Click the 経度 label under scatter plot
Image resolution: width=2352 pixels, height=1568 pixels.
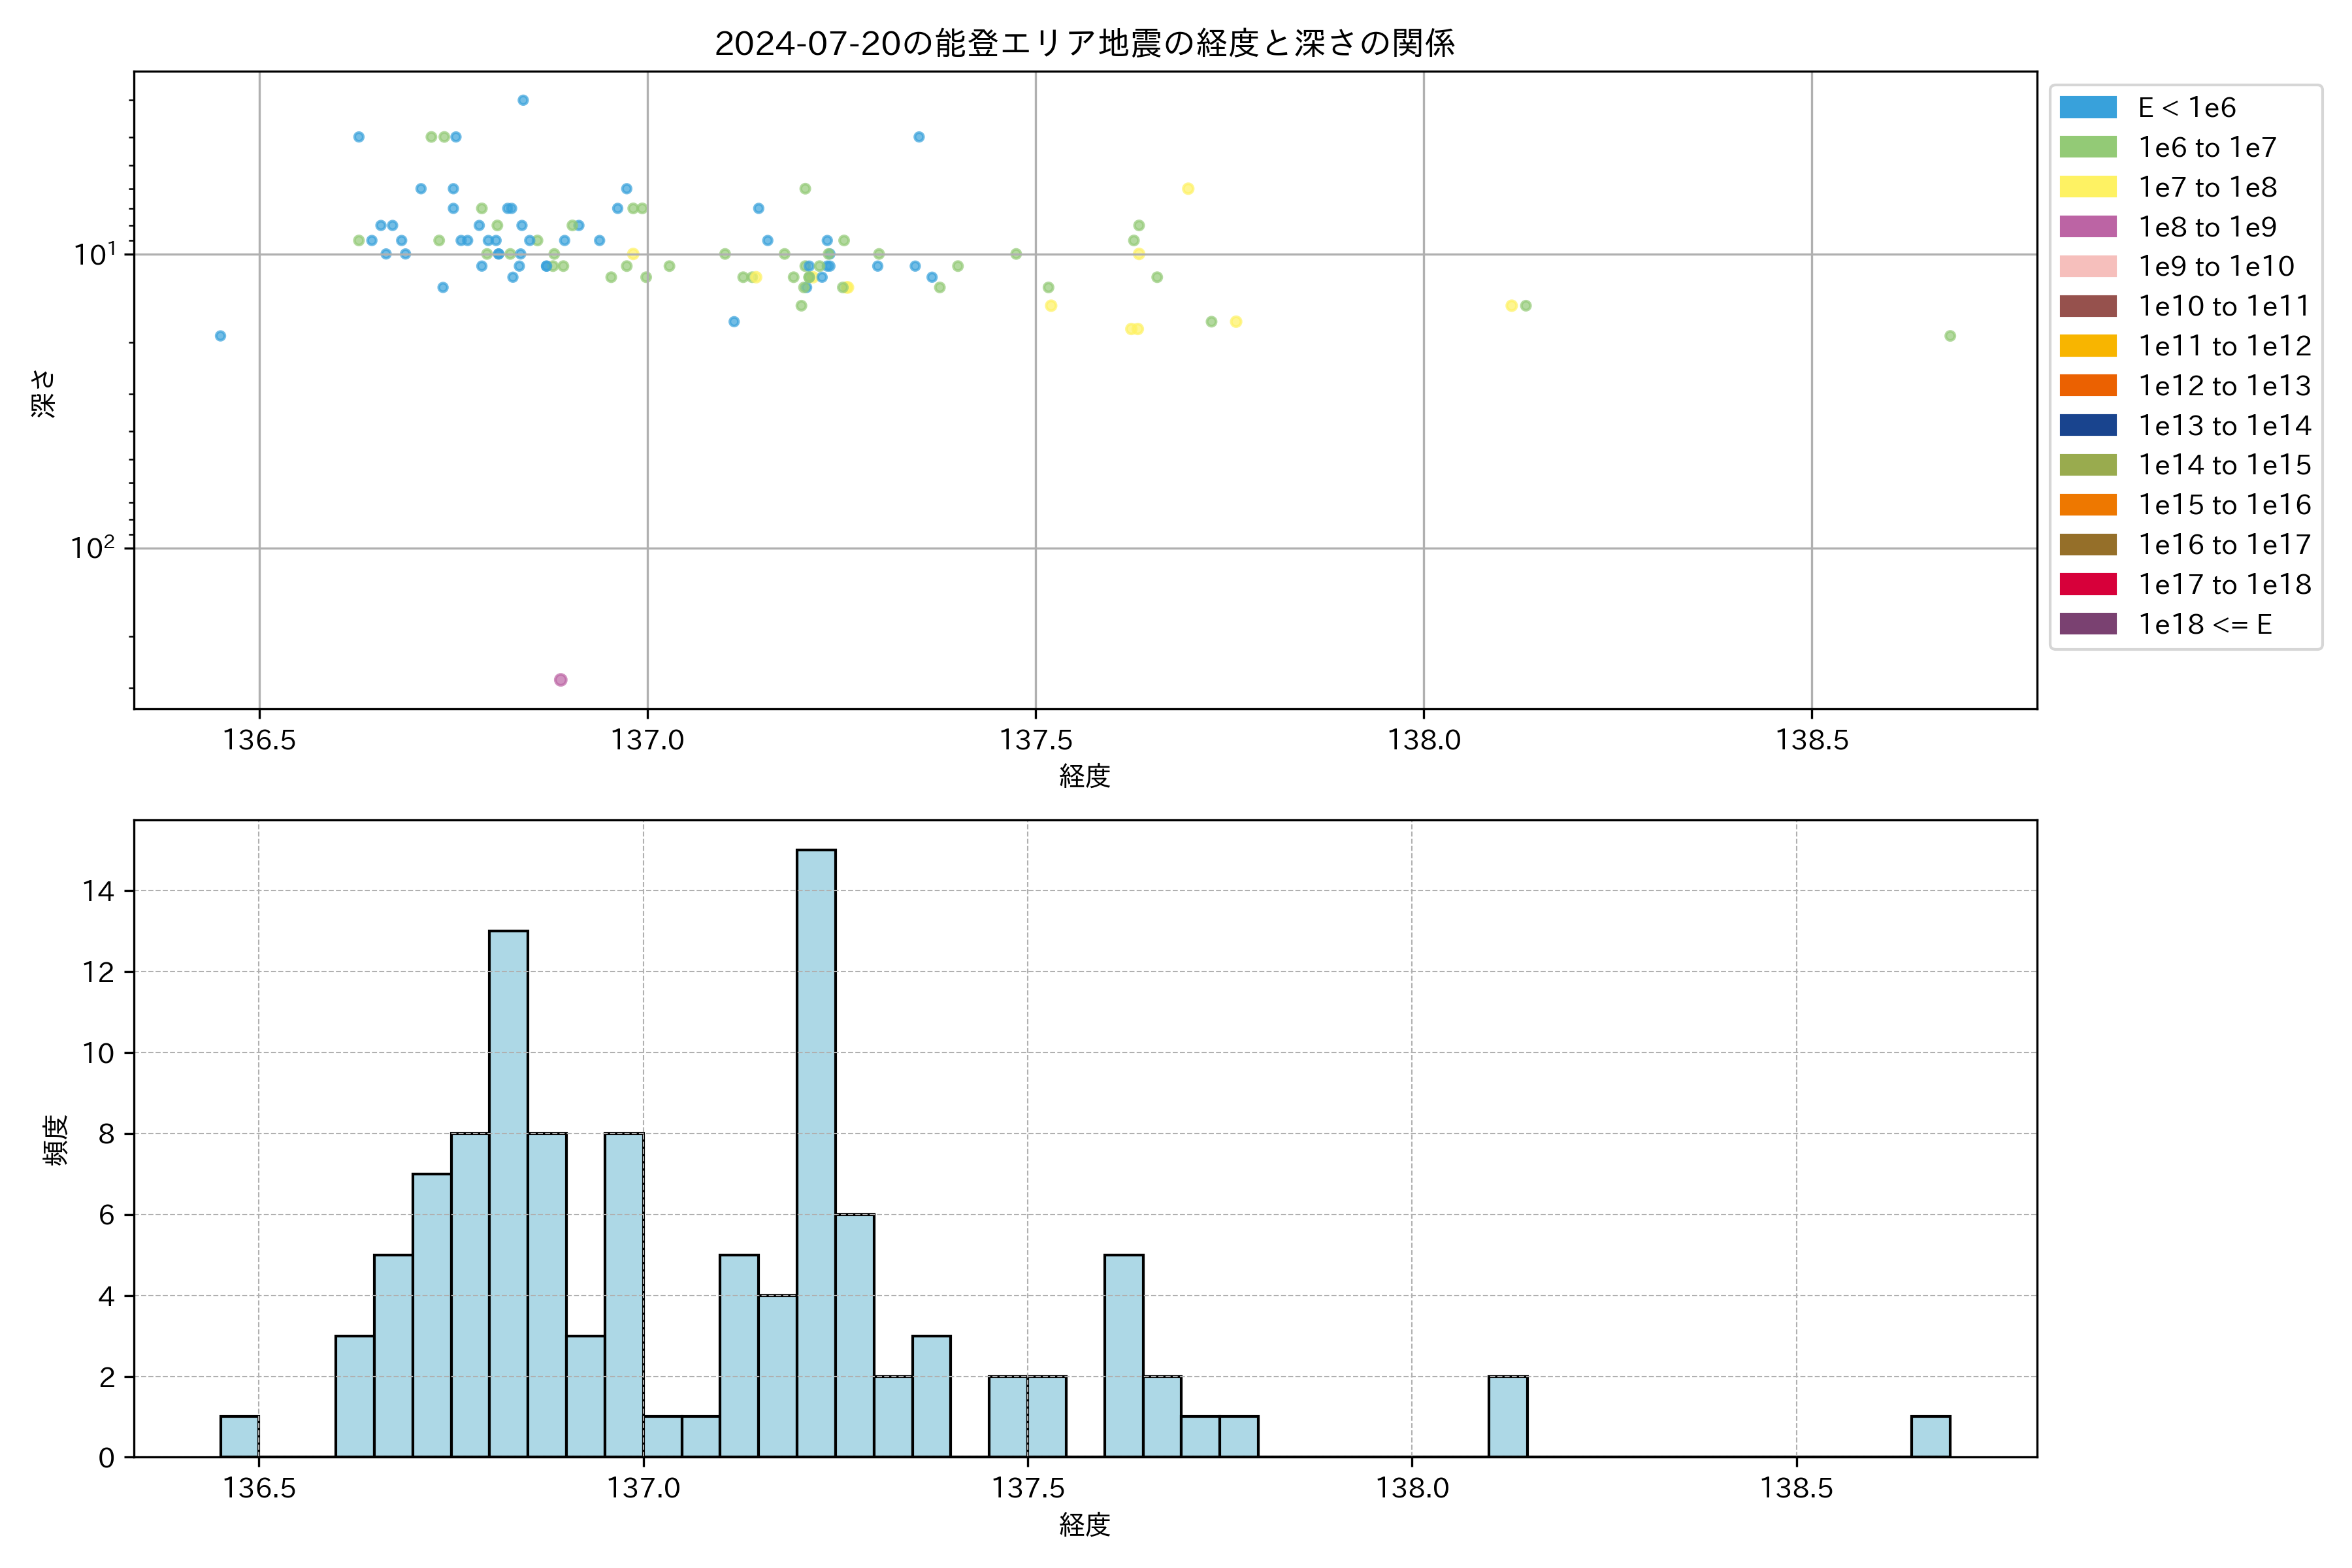(1084, 776)
